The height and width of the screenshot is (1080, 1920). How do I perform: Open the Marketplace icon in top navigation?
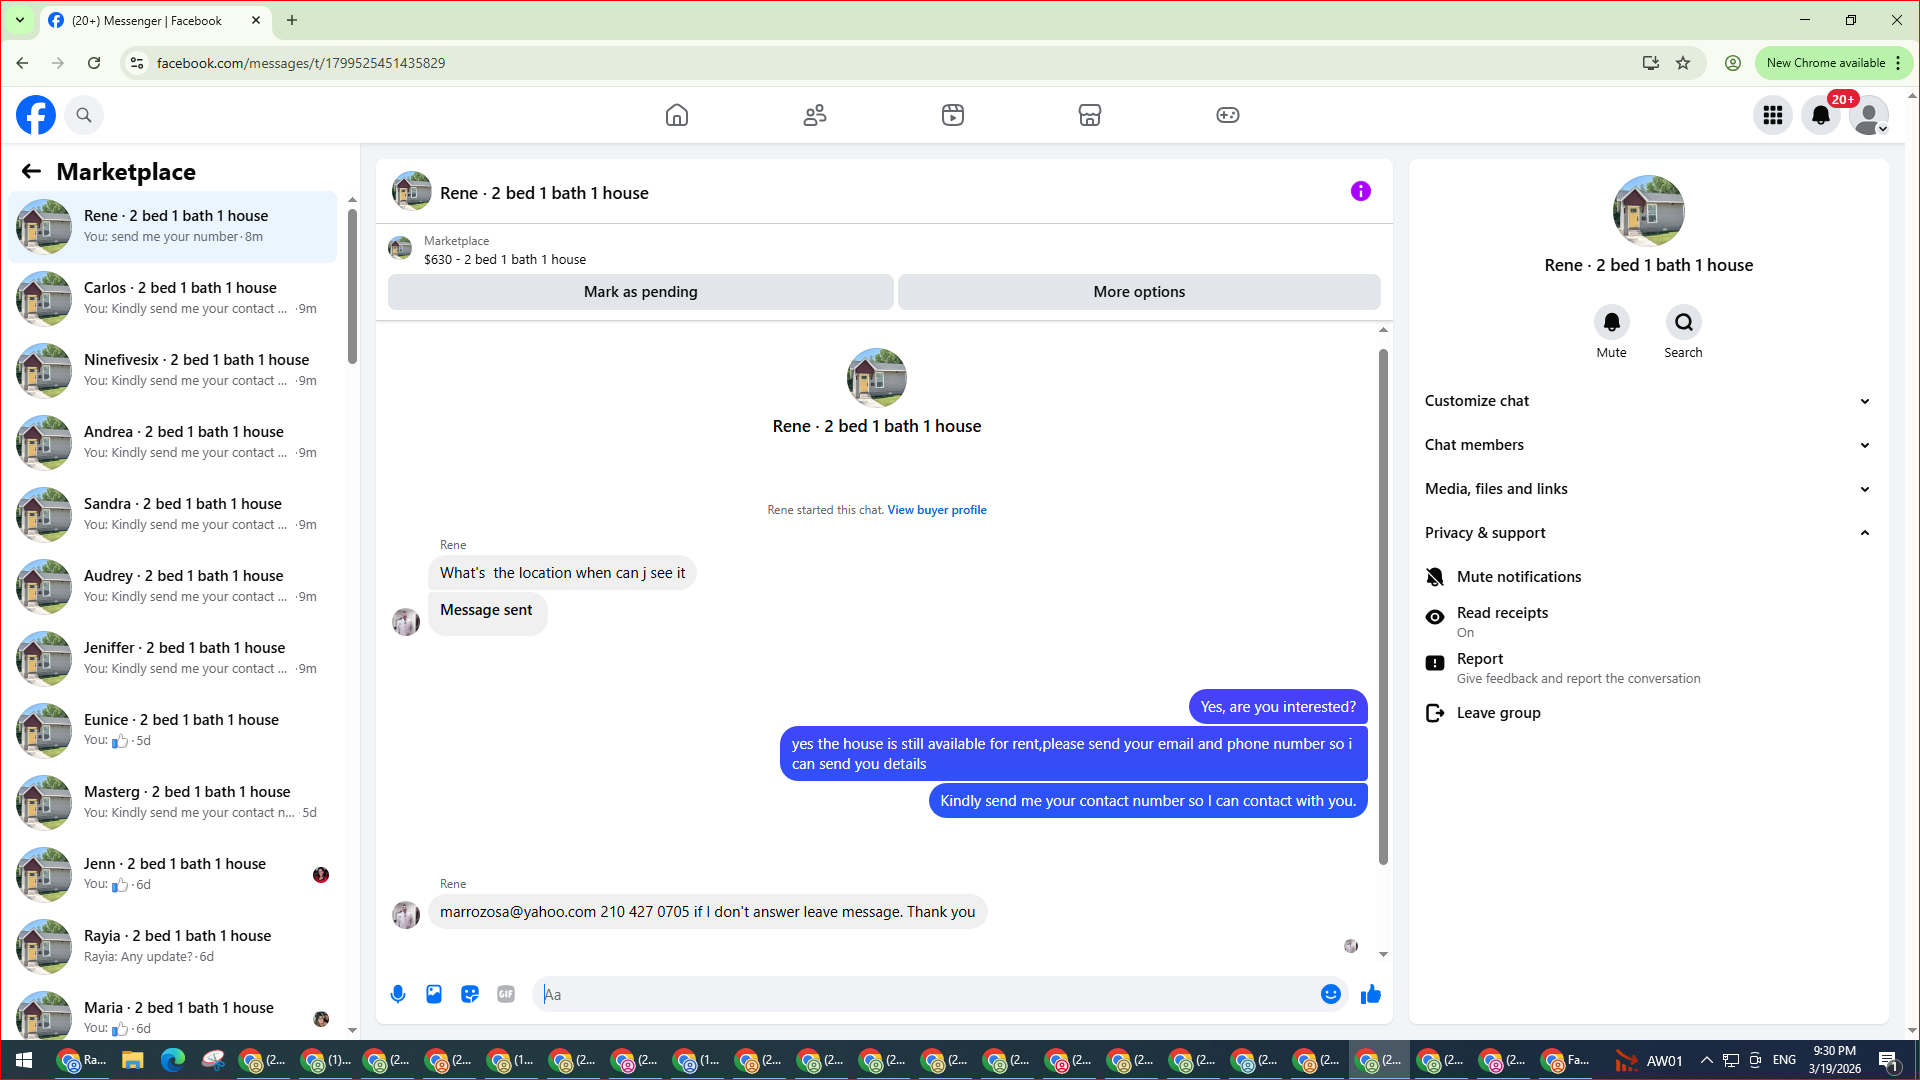point(1089,115)
